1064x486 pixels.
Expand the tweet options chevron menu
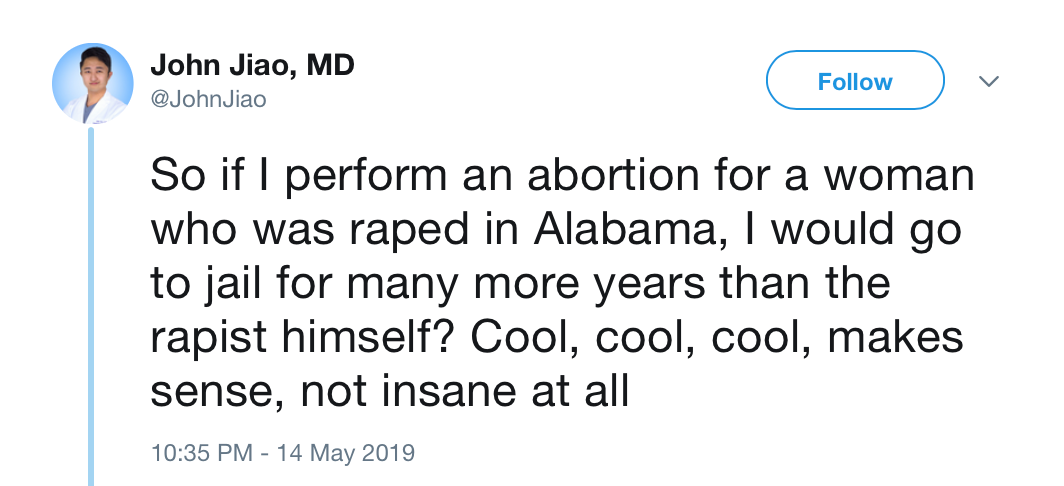pos(988,81)
